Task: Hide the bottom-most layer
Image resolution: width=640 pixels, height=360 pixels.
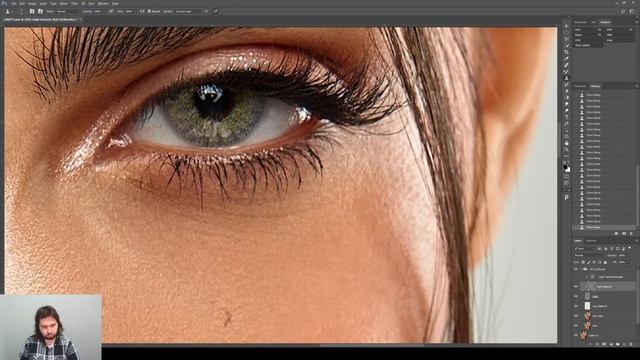Action: tap(576, 335)
